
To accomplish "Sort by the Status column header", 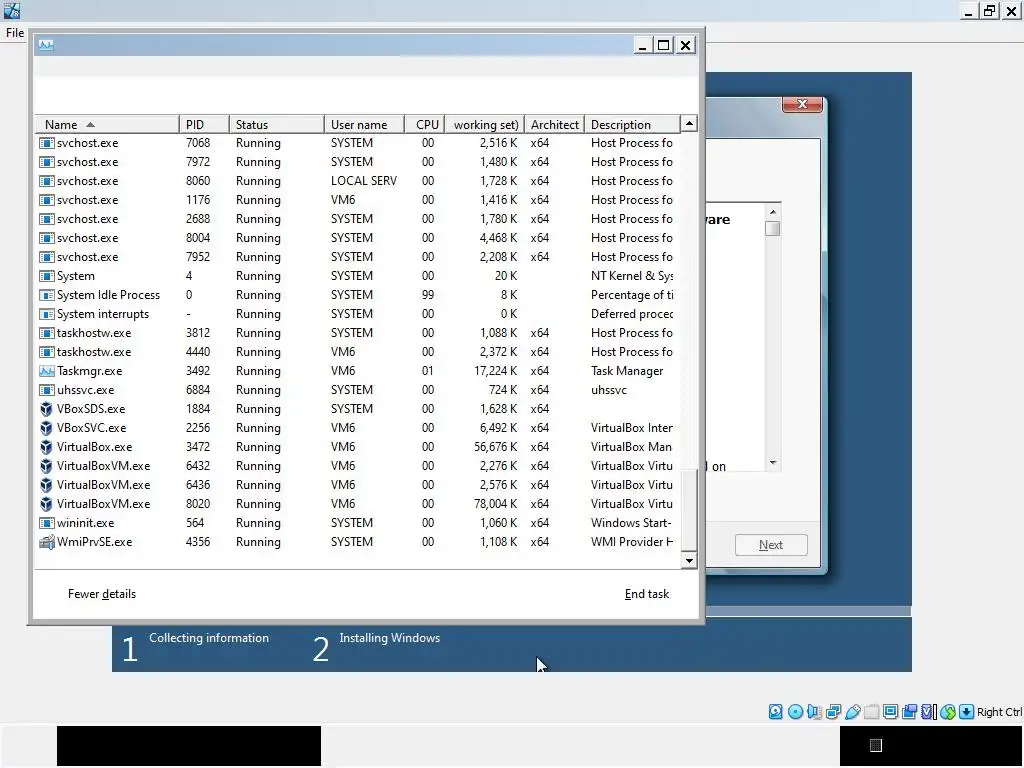I will pyautogui.click(x=277, y=124).
